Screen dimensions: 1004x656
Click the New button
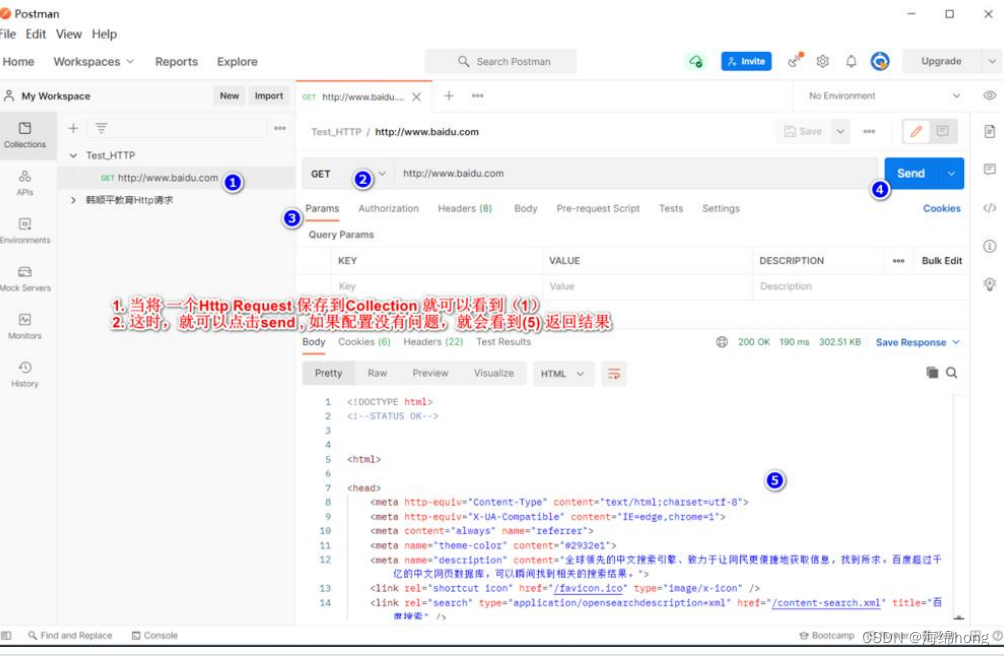229,95
